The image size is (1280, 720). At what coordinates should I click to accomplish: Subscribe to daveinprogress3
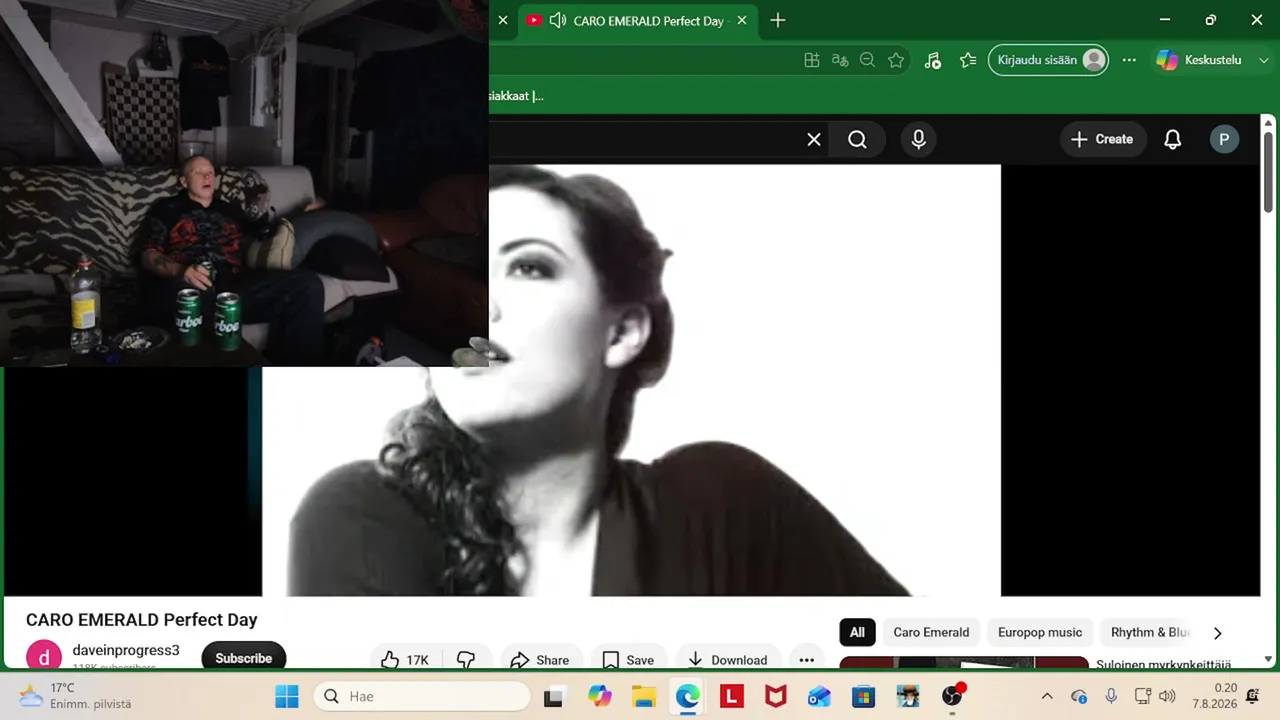[x=243, y=657]
